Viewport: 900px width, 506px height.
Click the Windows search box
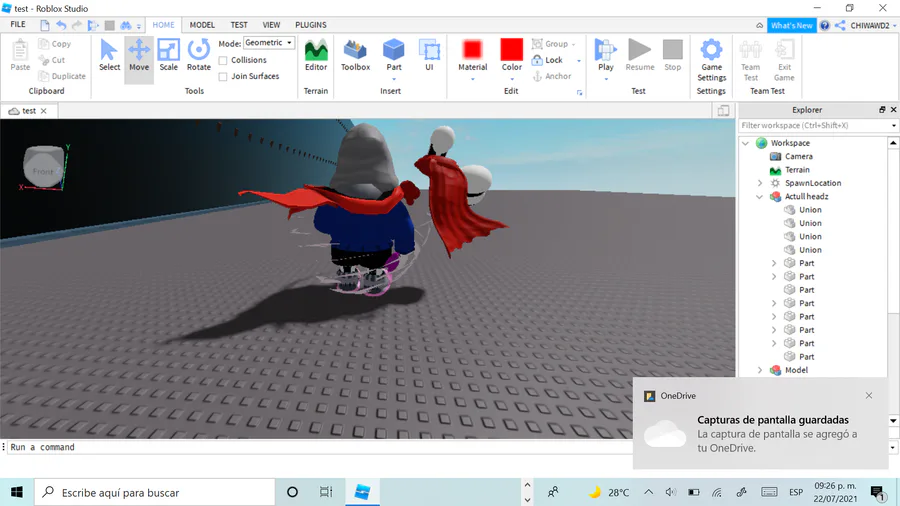(x=155, y=492)
